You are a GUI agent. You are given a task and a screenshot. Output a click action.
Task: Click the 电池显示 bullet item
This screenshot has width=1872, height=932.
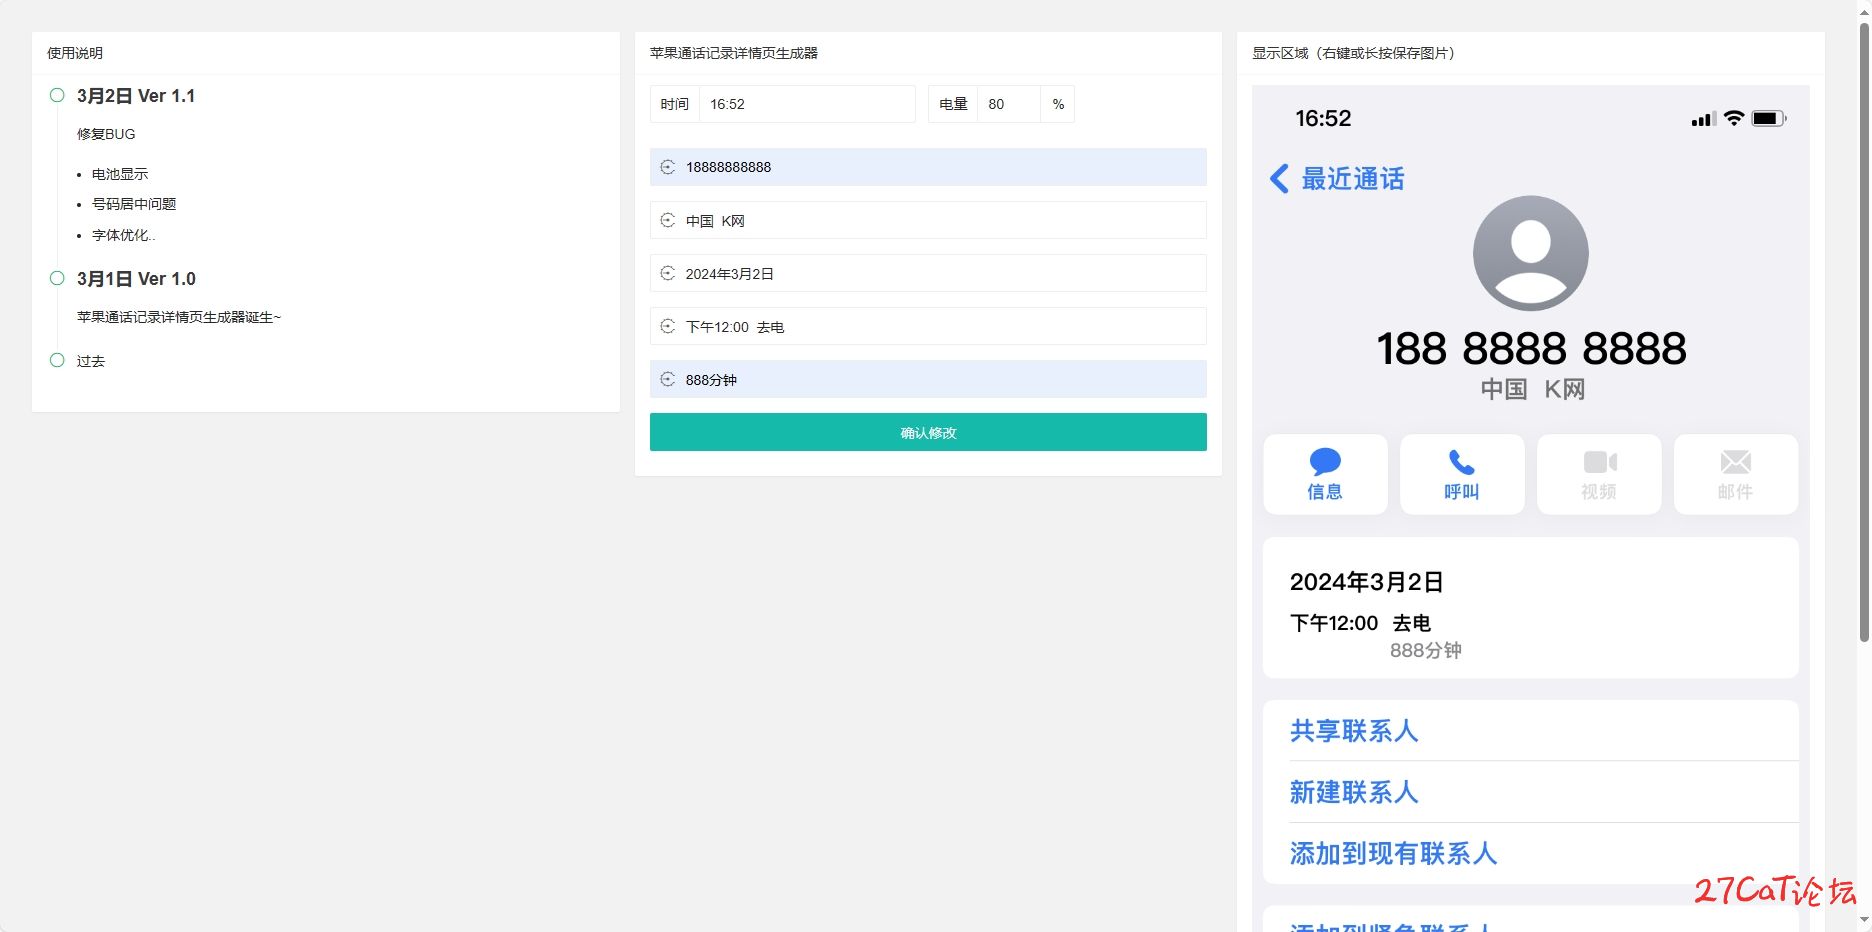(120, 174)
